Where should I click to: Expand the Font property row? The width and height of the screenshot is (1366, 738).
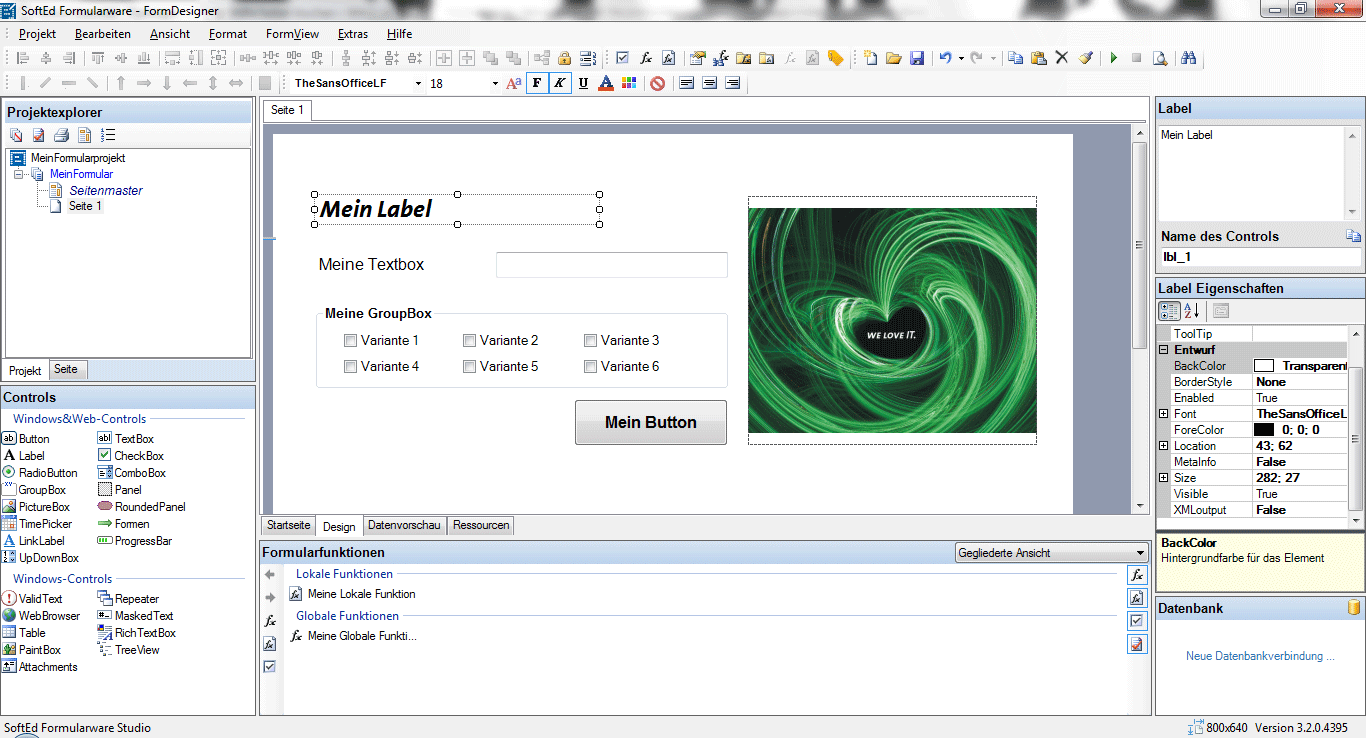click(x=1164, y=414)
